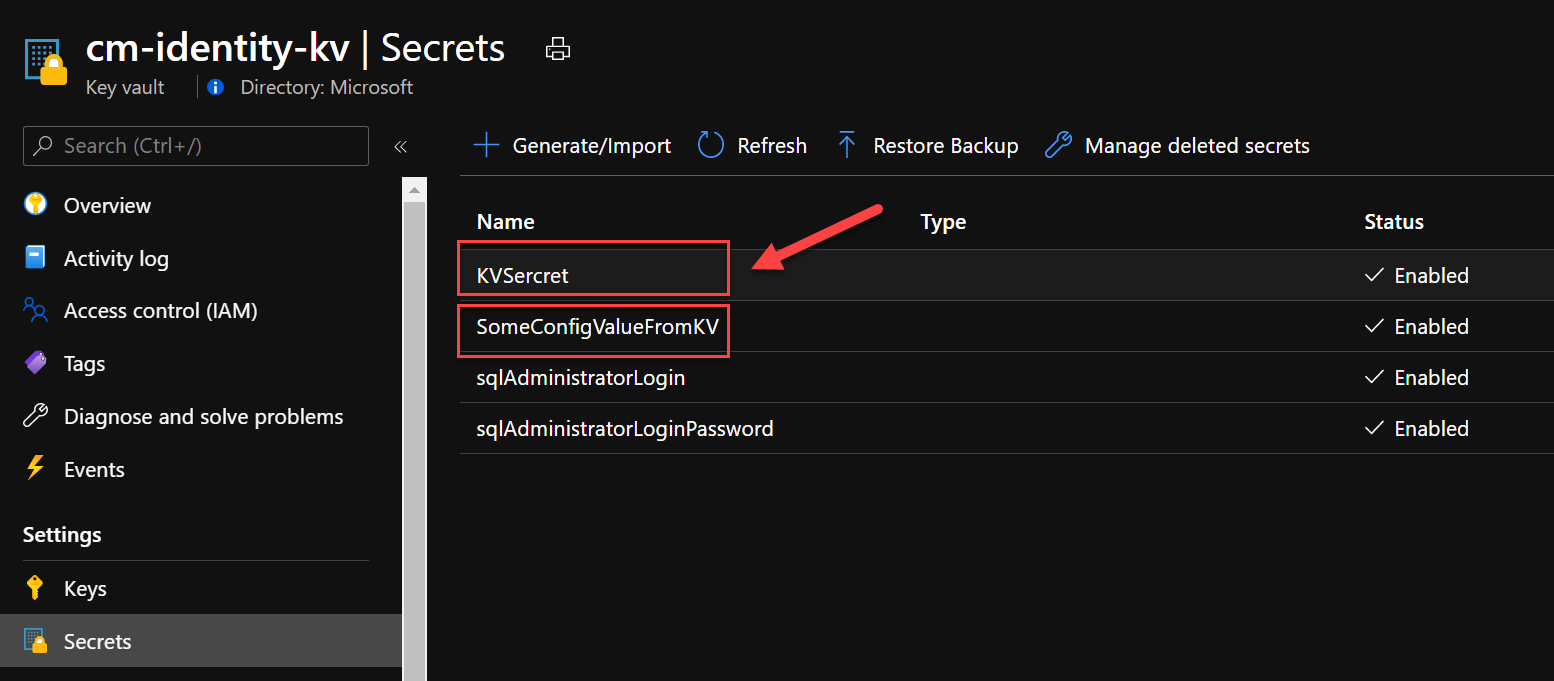Focus the Search (Ctrl+/) field
This screenshot has width=1554, height=681.
(x=196, y=146)
